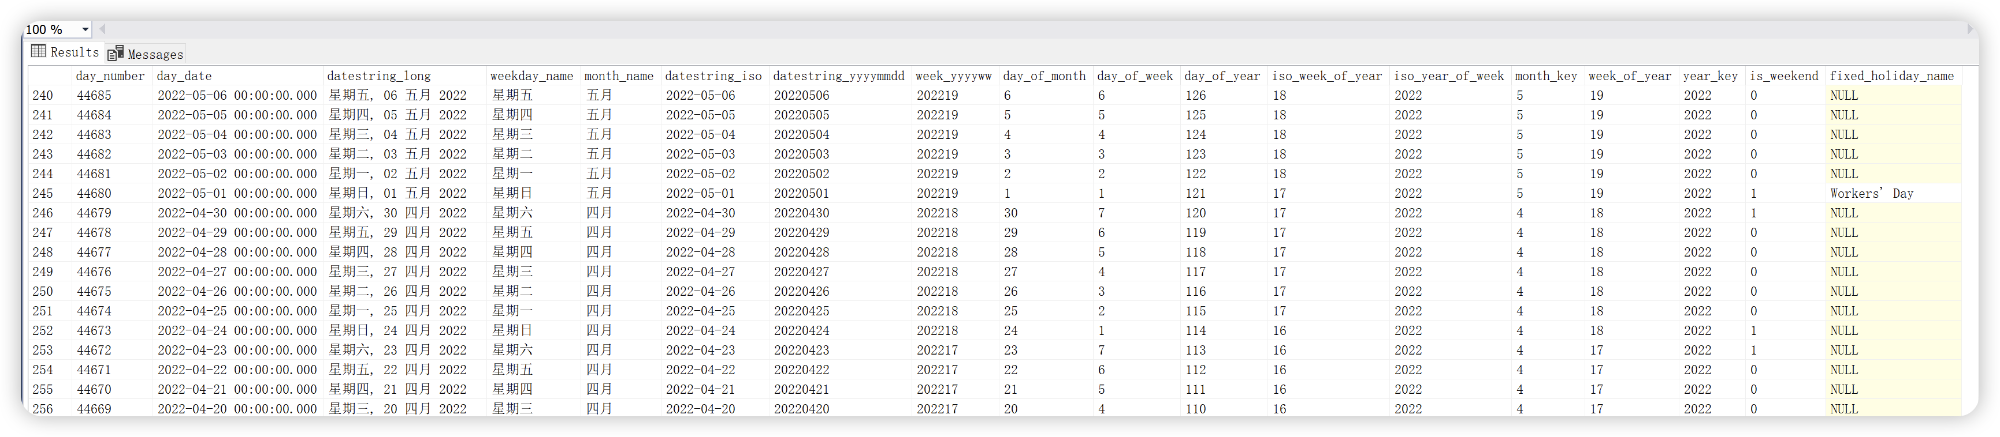2000x437 pixels.
Task: Select the month_key column header
Action: click(1547, 76)
